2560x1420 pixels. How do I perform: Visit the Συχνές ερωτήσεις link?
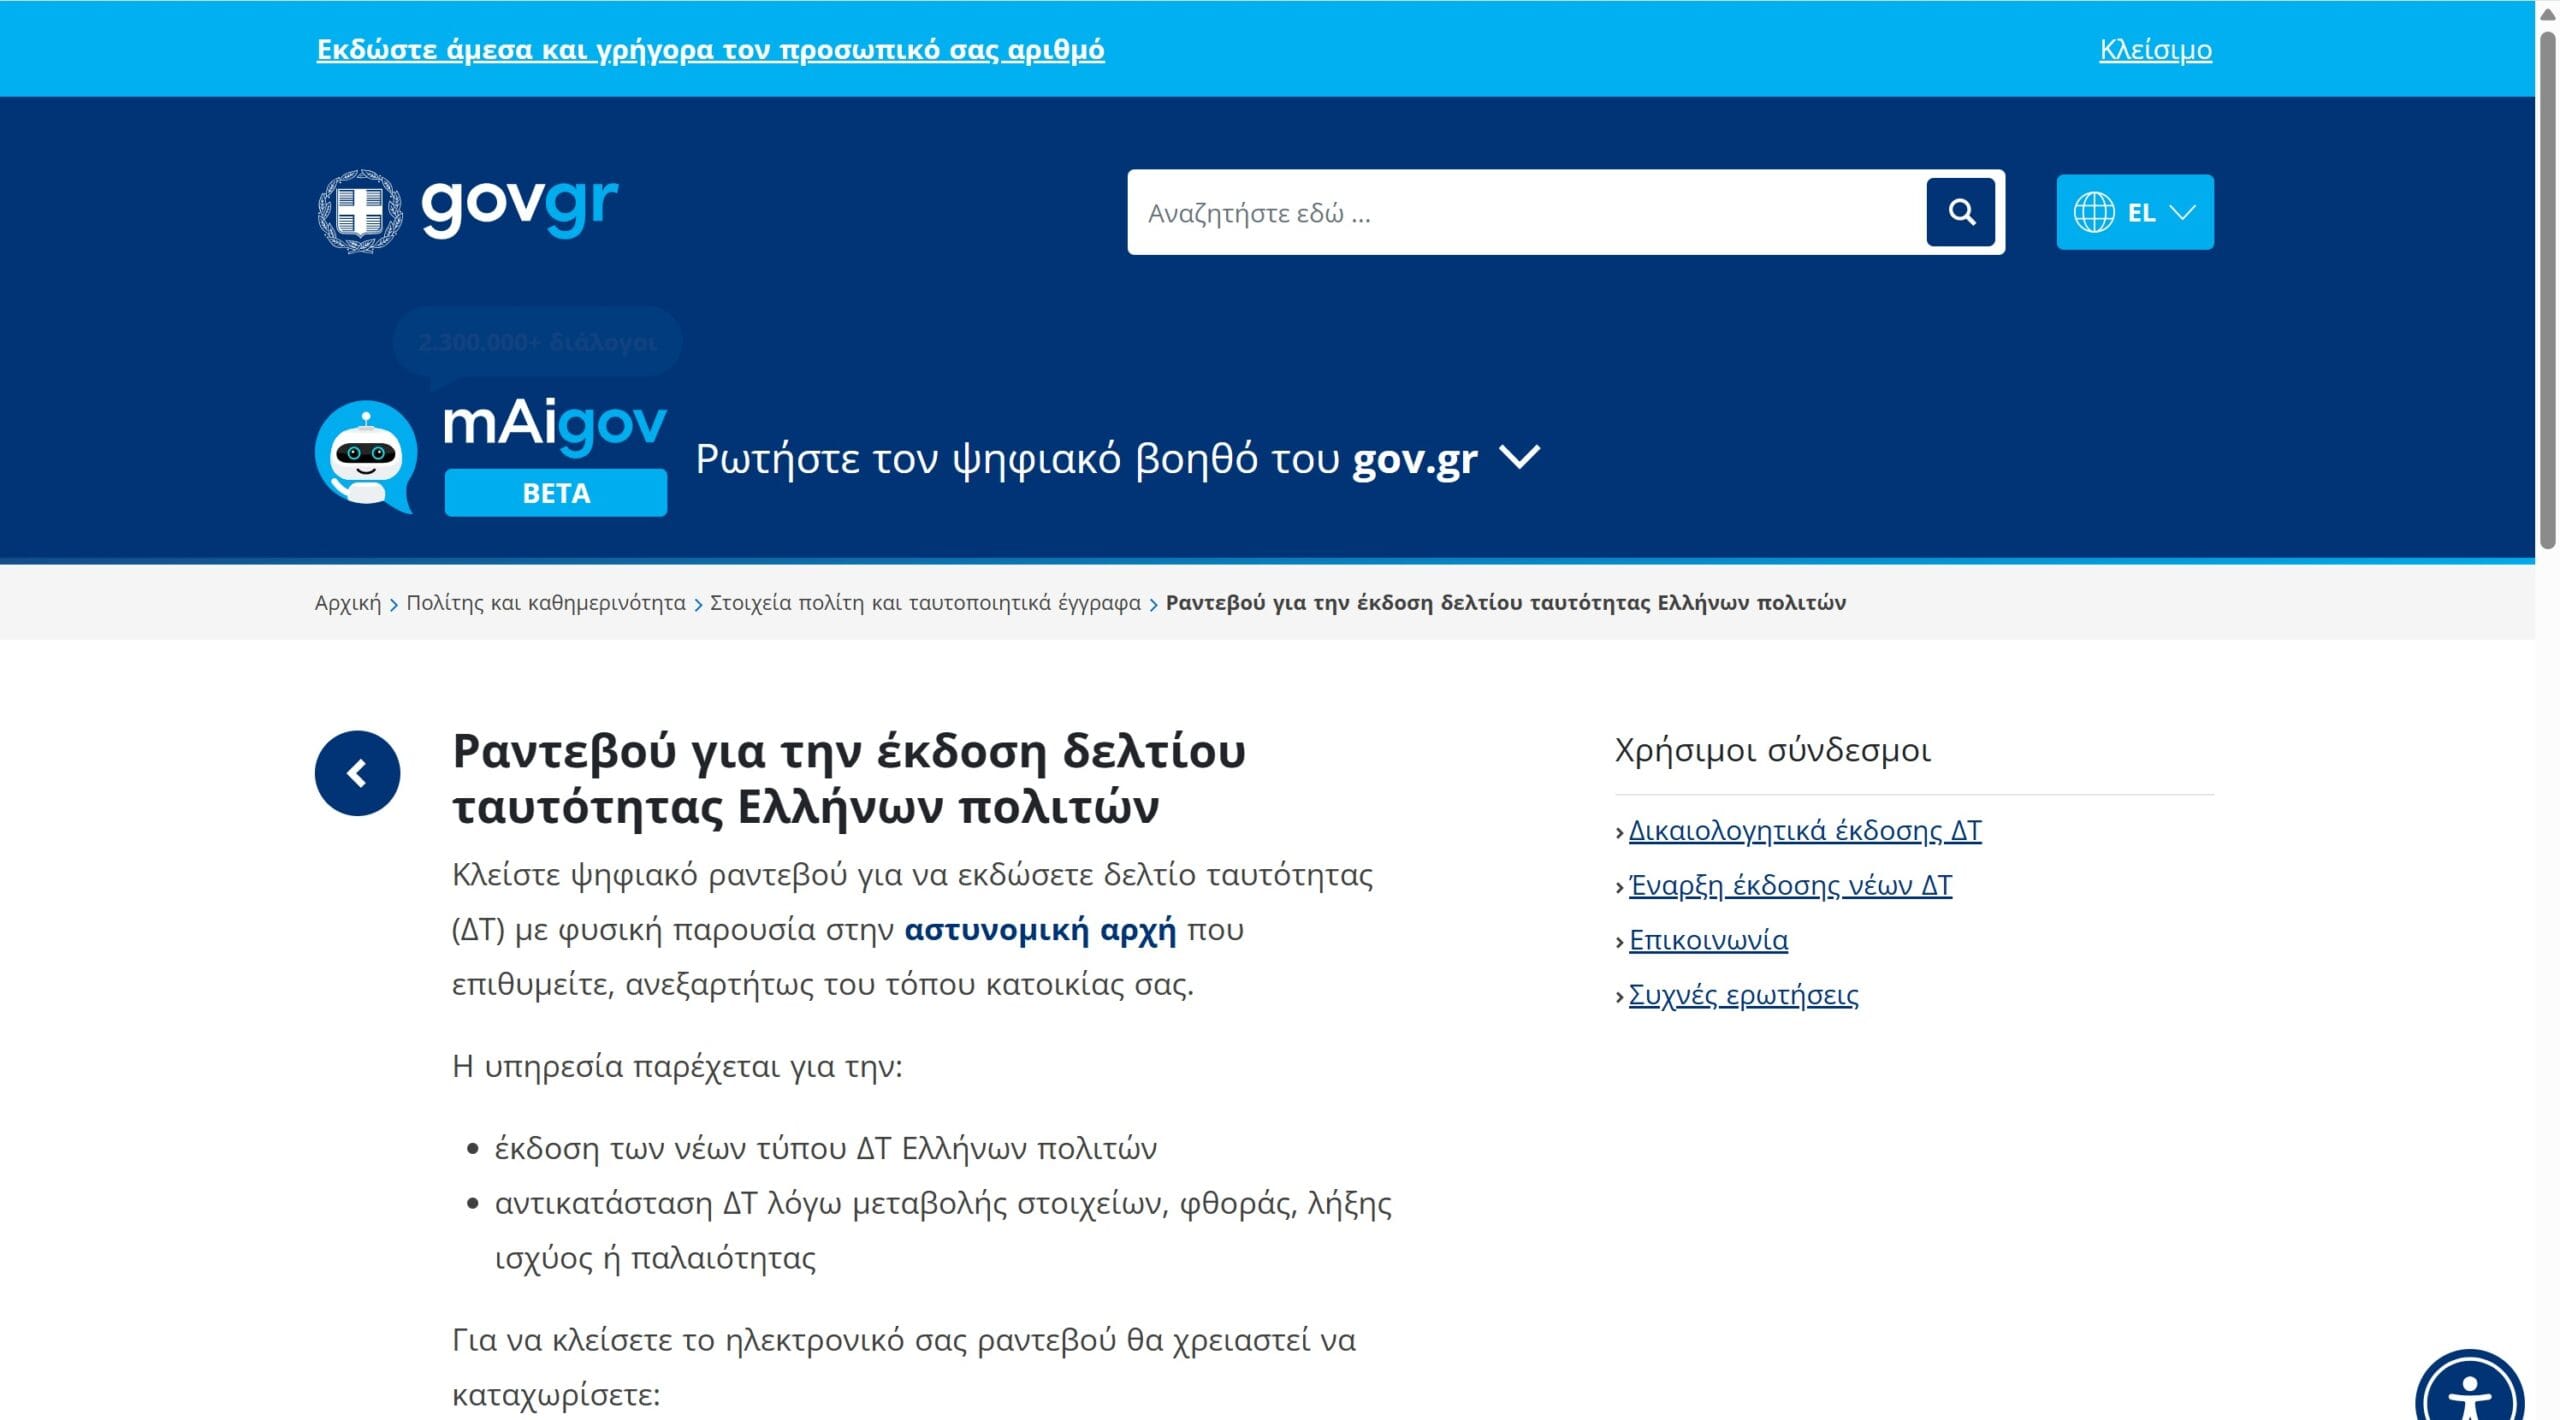(1743, 993)
